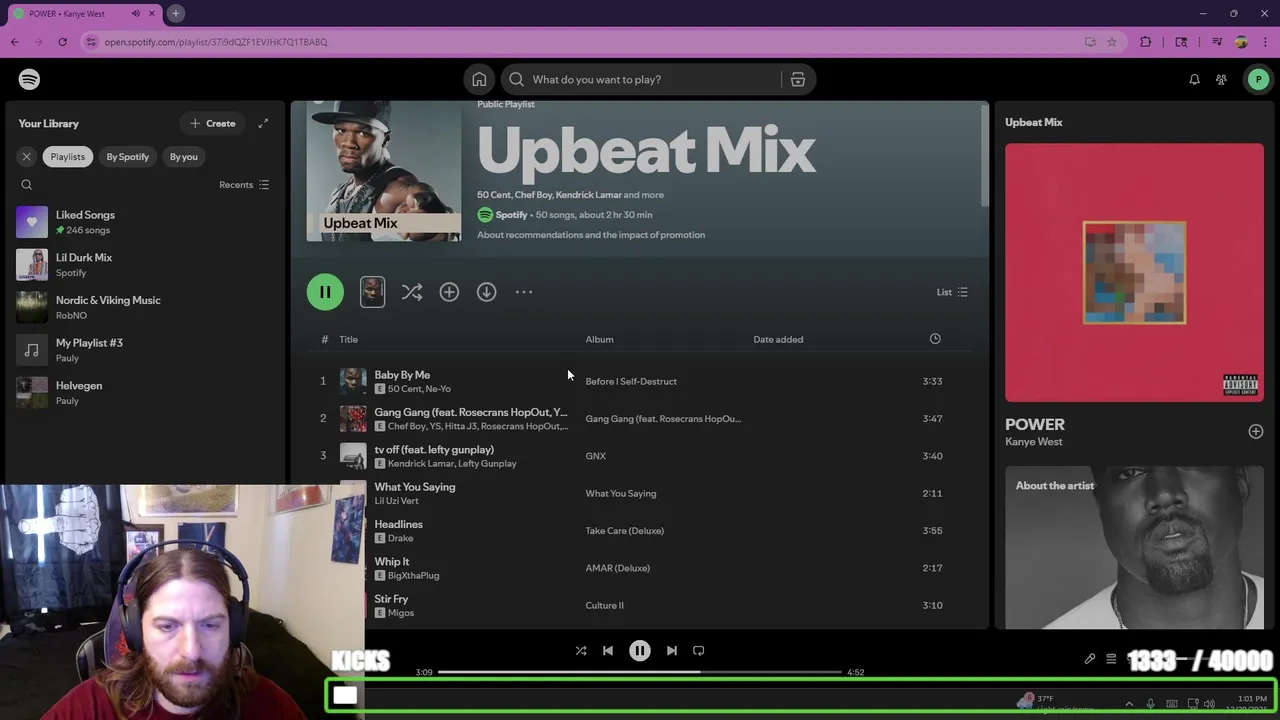Click the duration clock column header
This screenshot has height=720, width=1280.
pyautogui.click(x=935, y=339)
